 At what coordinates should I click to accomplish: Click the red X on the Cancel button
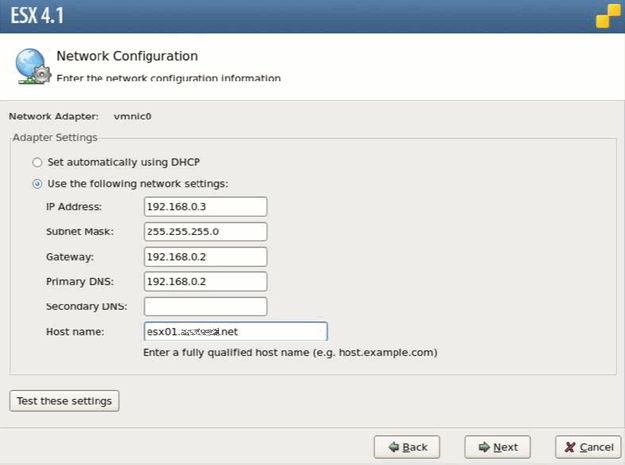click(570, 447)
